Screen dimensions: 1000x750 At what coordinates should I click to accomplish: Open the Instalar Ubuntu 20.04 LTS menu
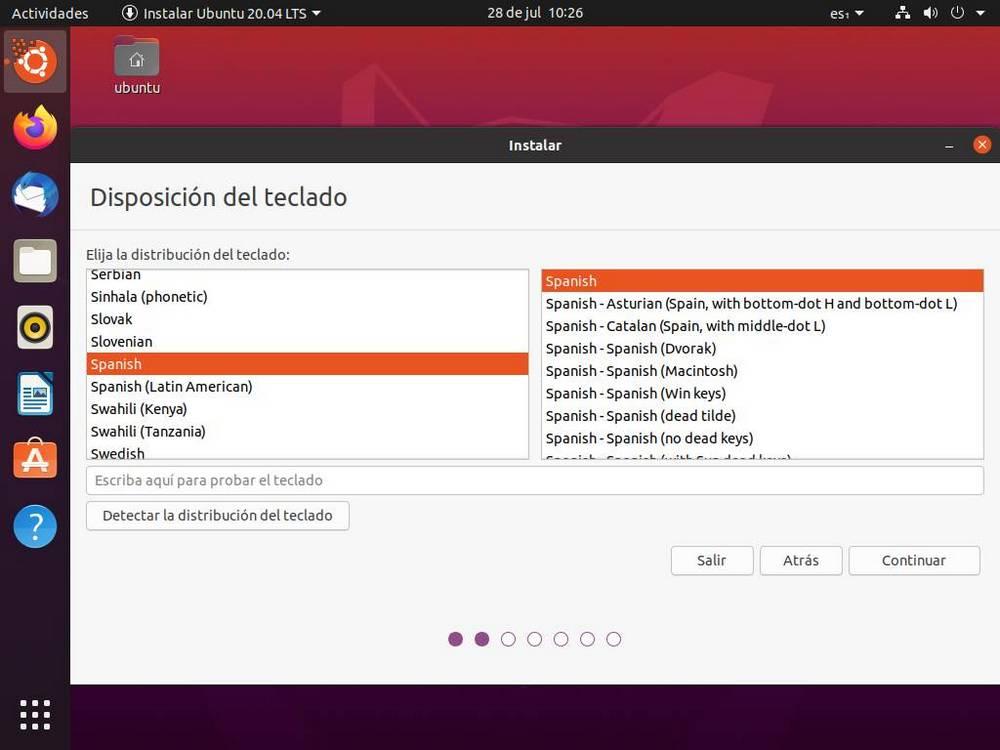pyautogui.click(x=220, y=13)
